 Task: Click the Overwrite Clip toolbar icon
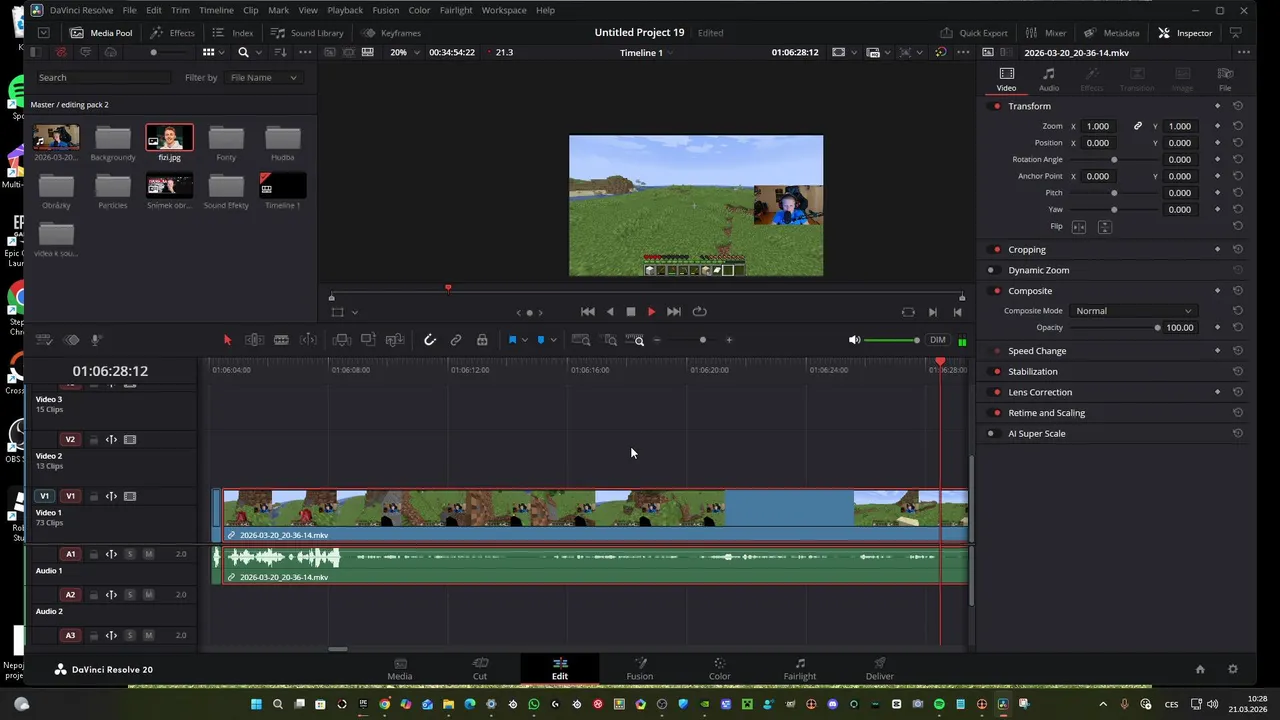click(x=368, y=340)
